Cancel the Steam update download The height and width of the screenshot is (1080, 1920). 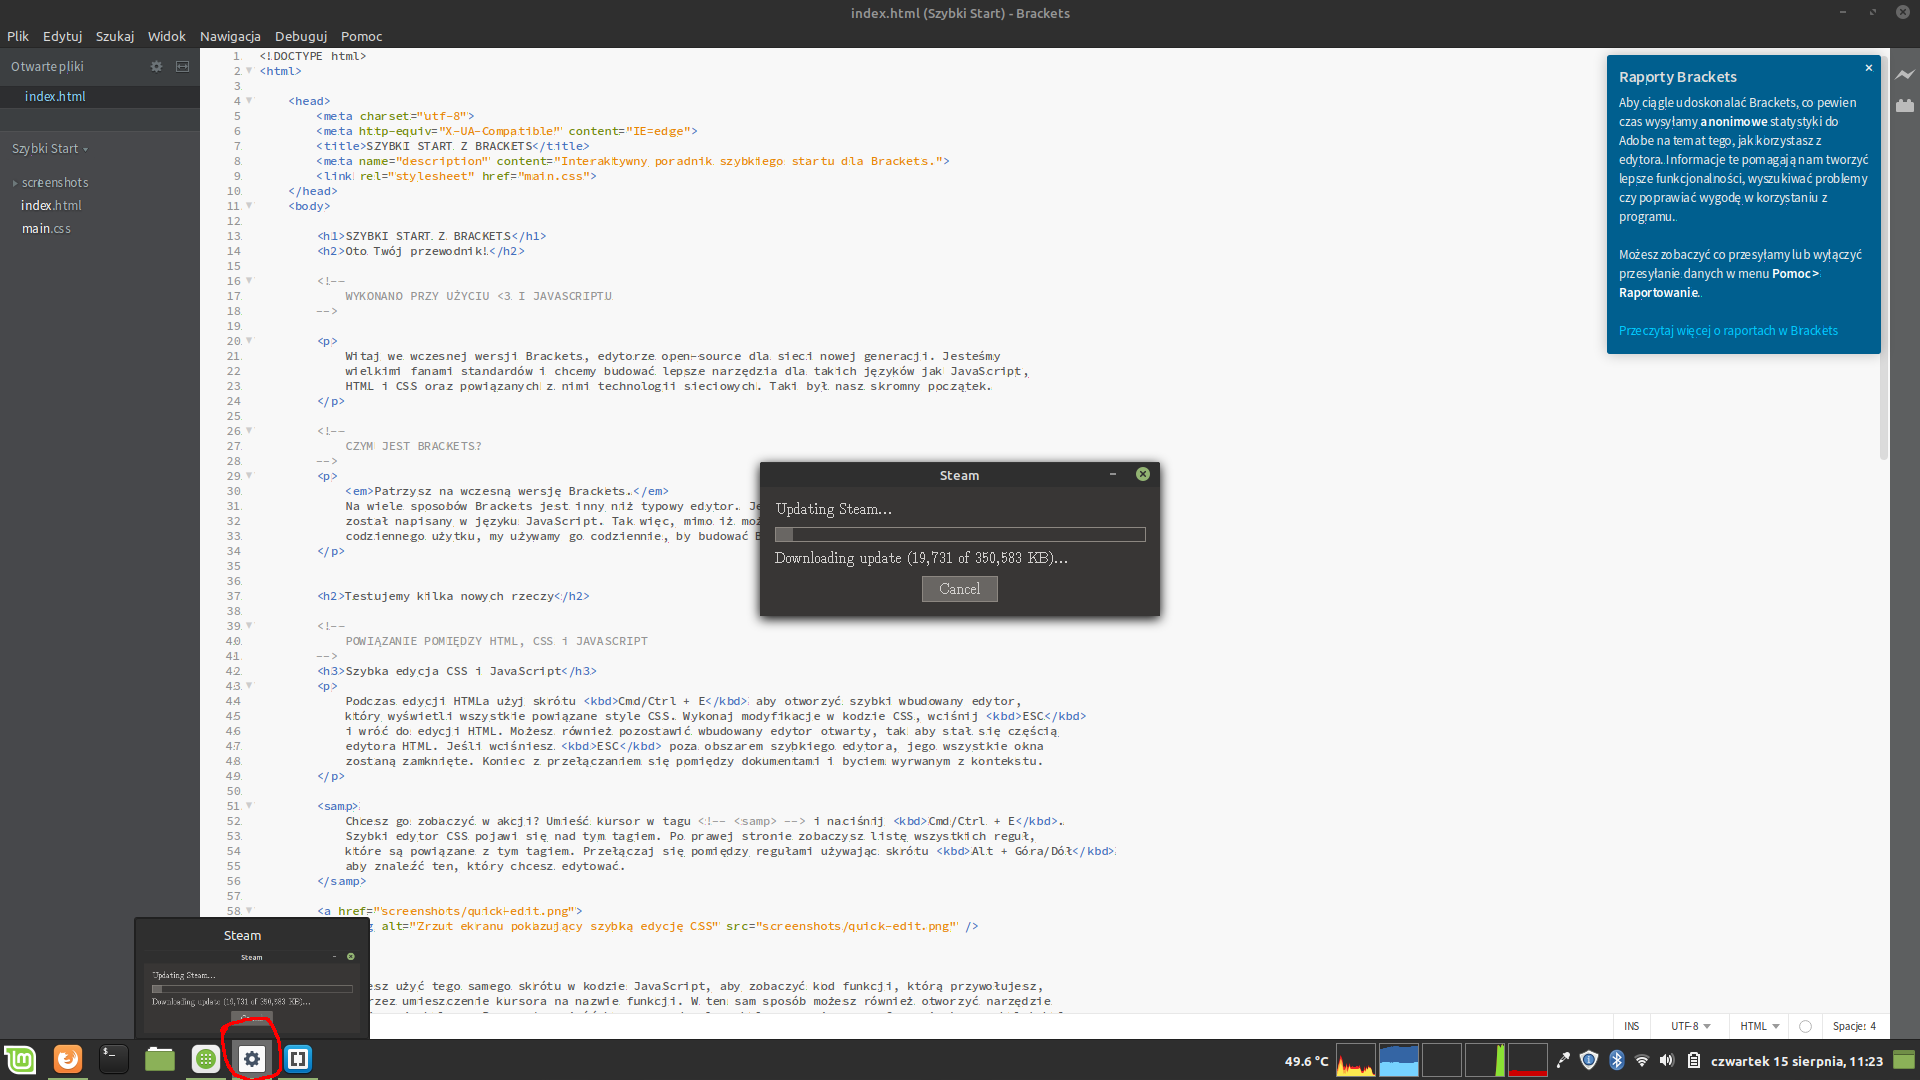point(959,589)
